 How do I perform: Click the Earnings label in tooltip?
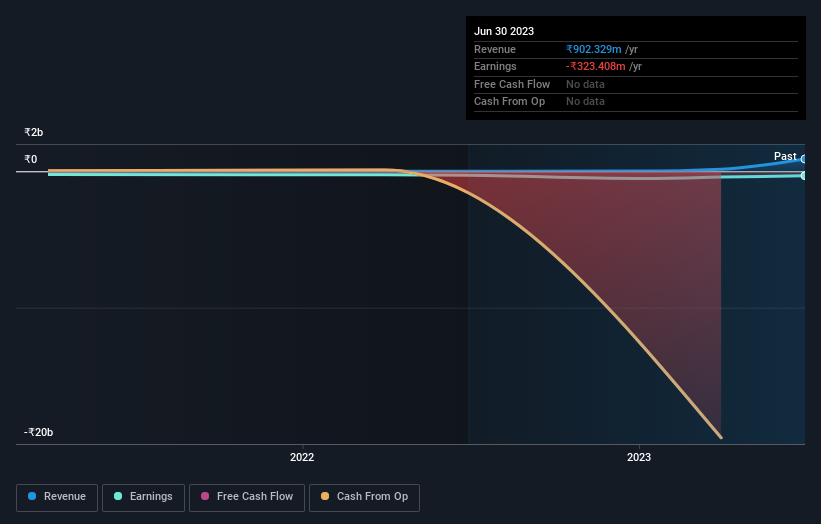tap(495, 66)
